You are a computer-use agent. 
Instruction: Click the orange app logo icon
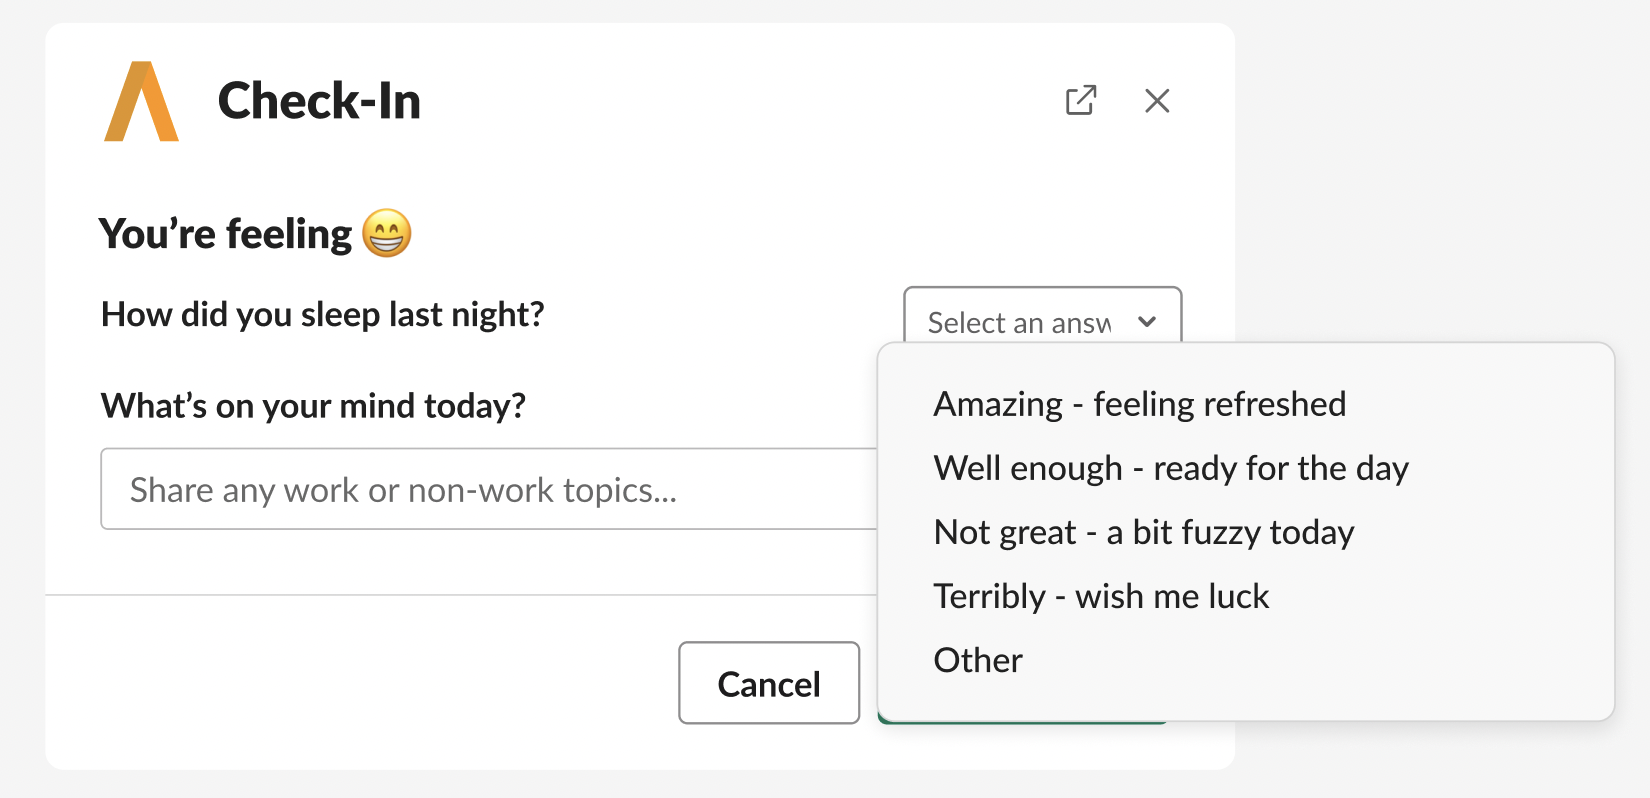[142, 102]
